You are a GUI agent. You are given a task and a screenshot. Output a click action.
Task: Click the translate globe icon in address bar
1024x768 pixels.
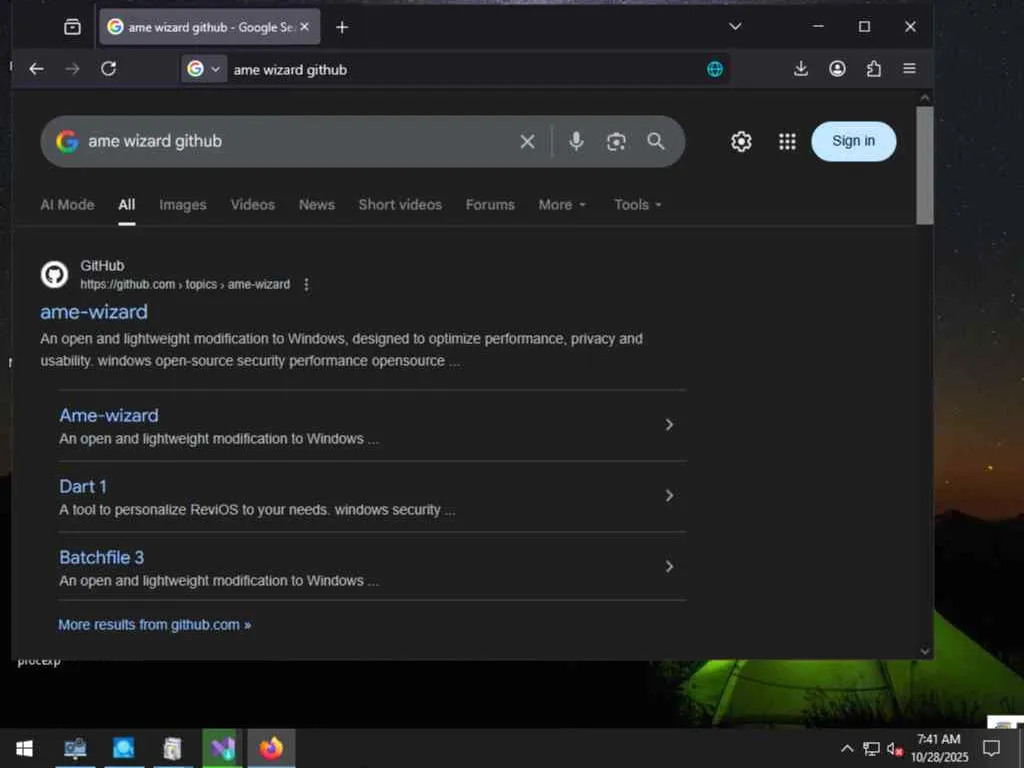coord(715,69)
